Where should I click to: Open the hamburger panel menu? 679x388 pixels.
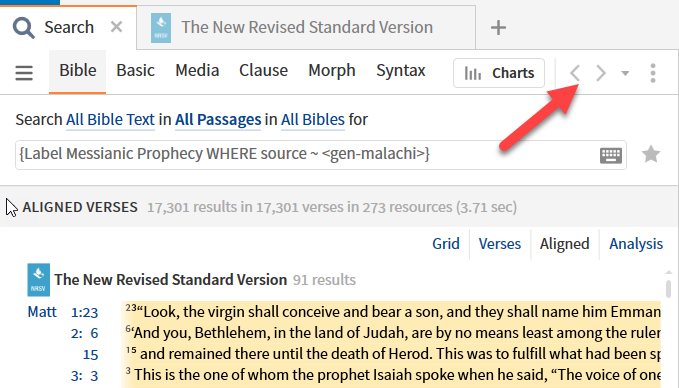(x=24, y=72)
